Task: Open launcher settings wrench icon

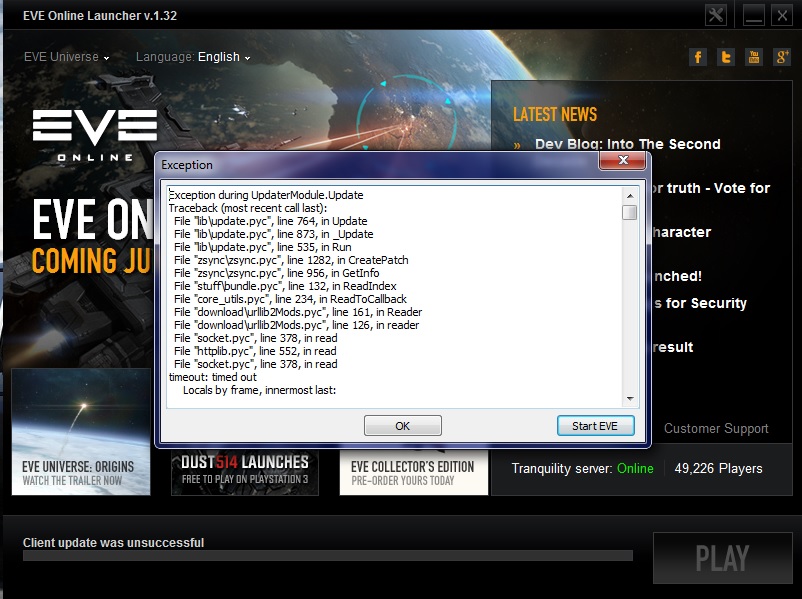Action: (716, 15)
